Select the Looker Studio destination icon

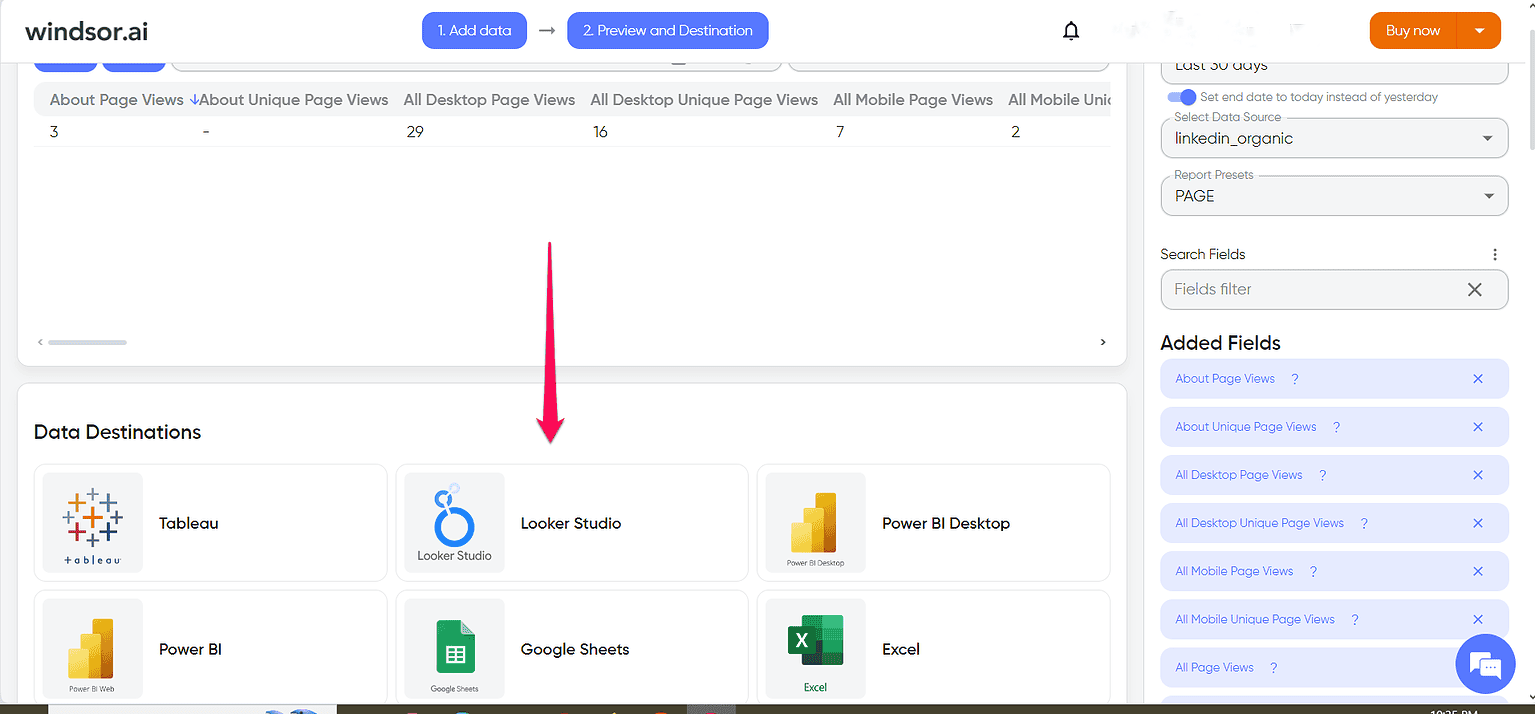[454, 523]
